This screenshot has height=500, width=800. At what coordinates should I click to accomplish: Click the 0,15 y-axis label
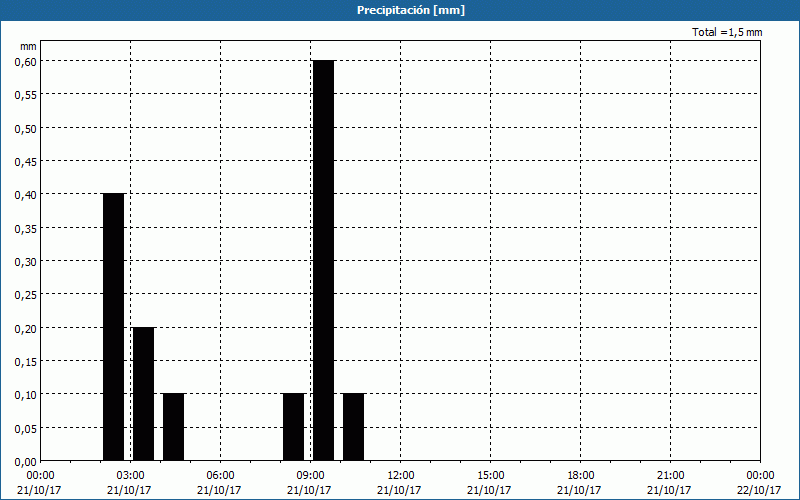point(26,361)
